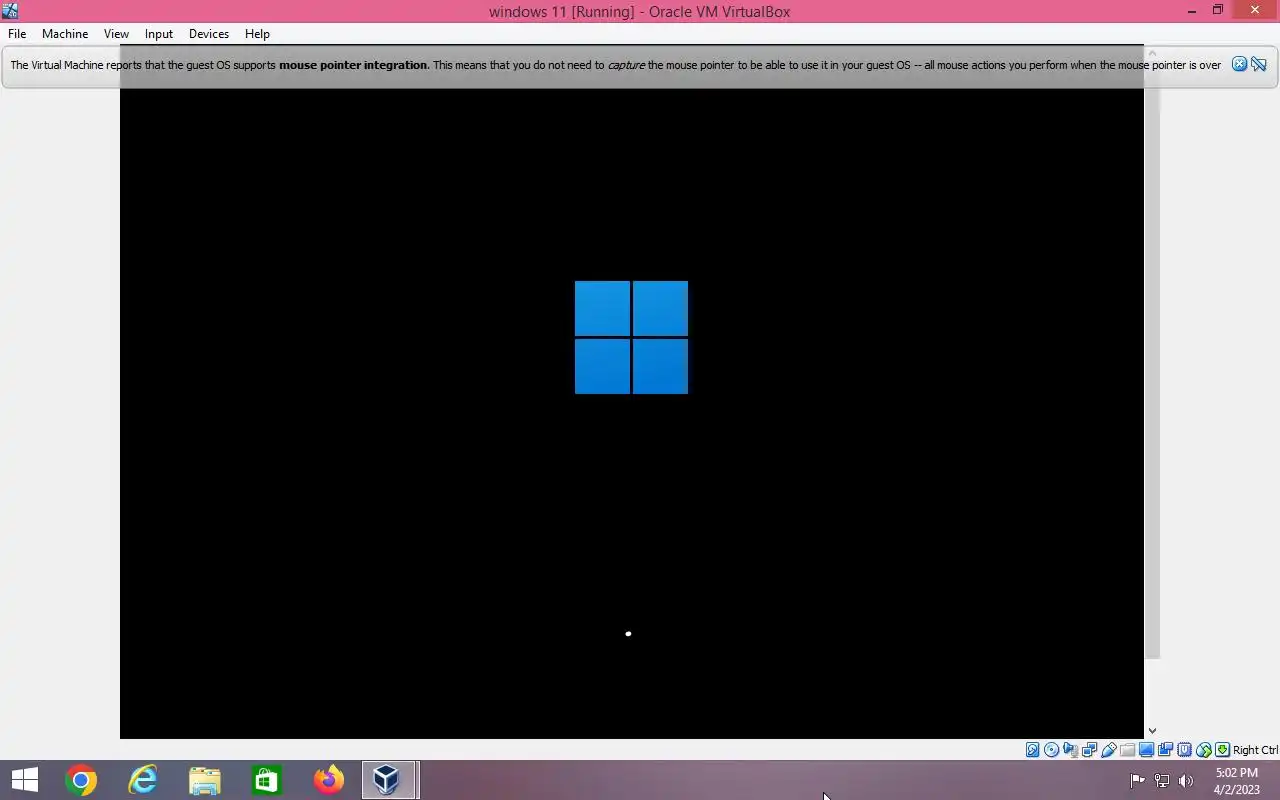Click the scroll down arrow of VM view
This screenshot has height=800, width=1280.
(1152, 731)
